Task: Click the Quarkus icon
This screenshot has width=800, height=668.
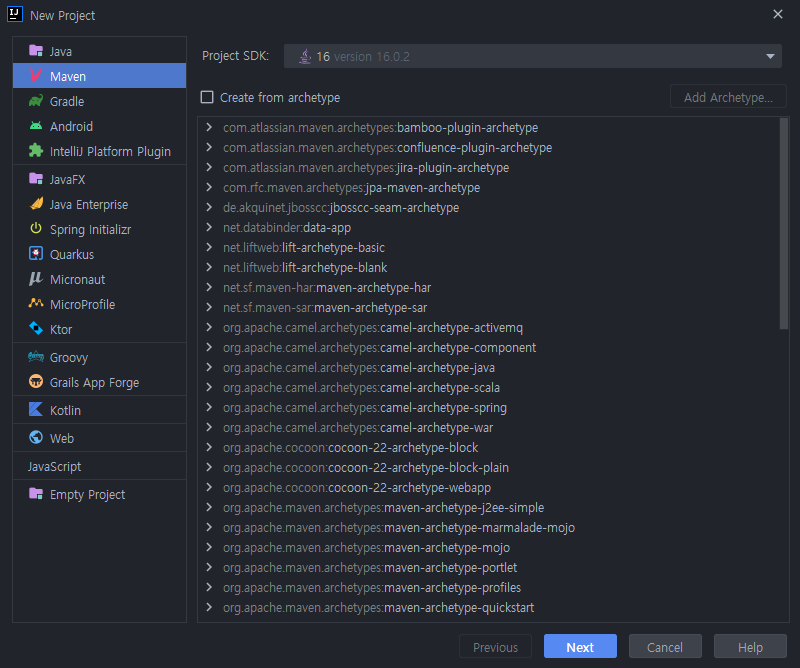Action: [x=36, y=254]
